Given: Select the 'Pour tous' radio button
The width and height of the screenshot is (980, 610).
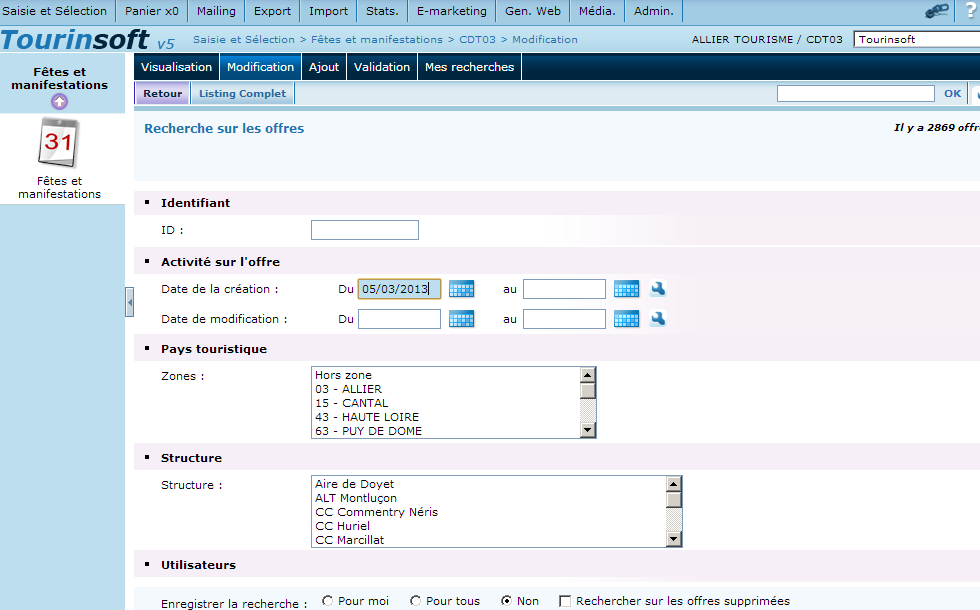Looking at the screenshot, I should tap(416, 601).
